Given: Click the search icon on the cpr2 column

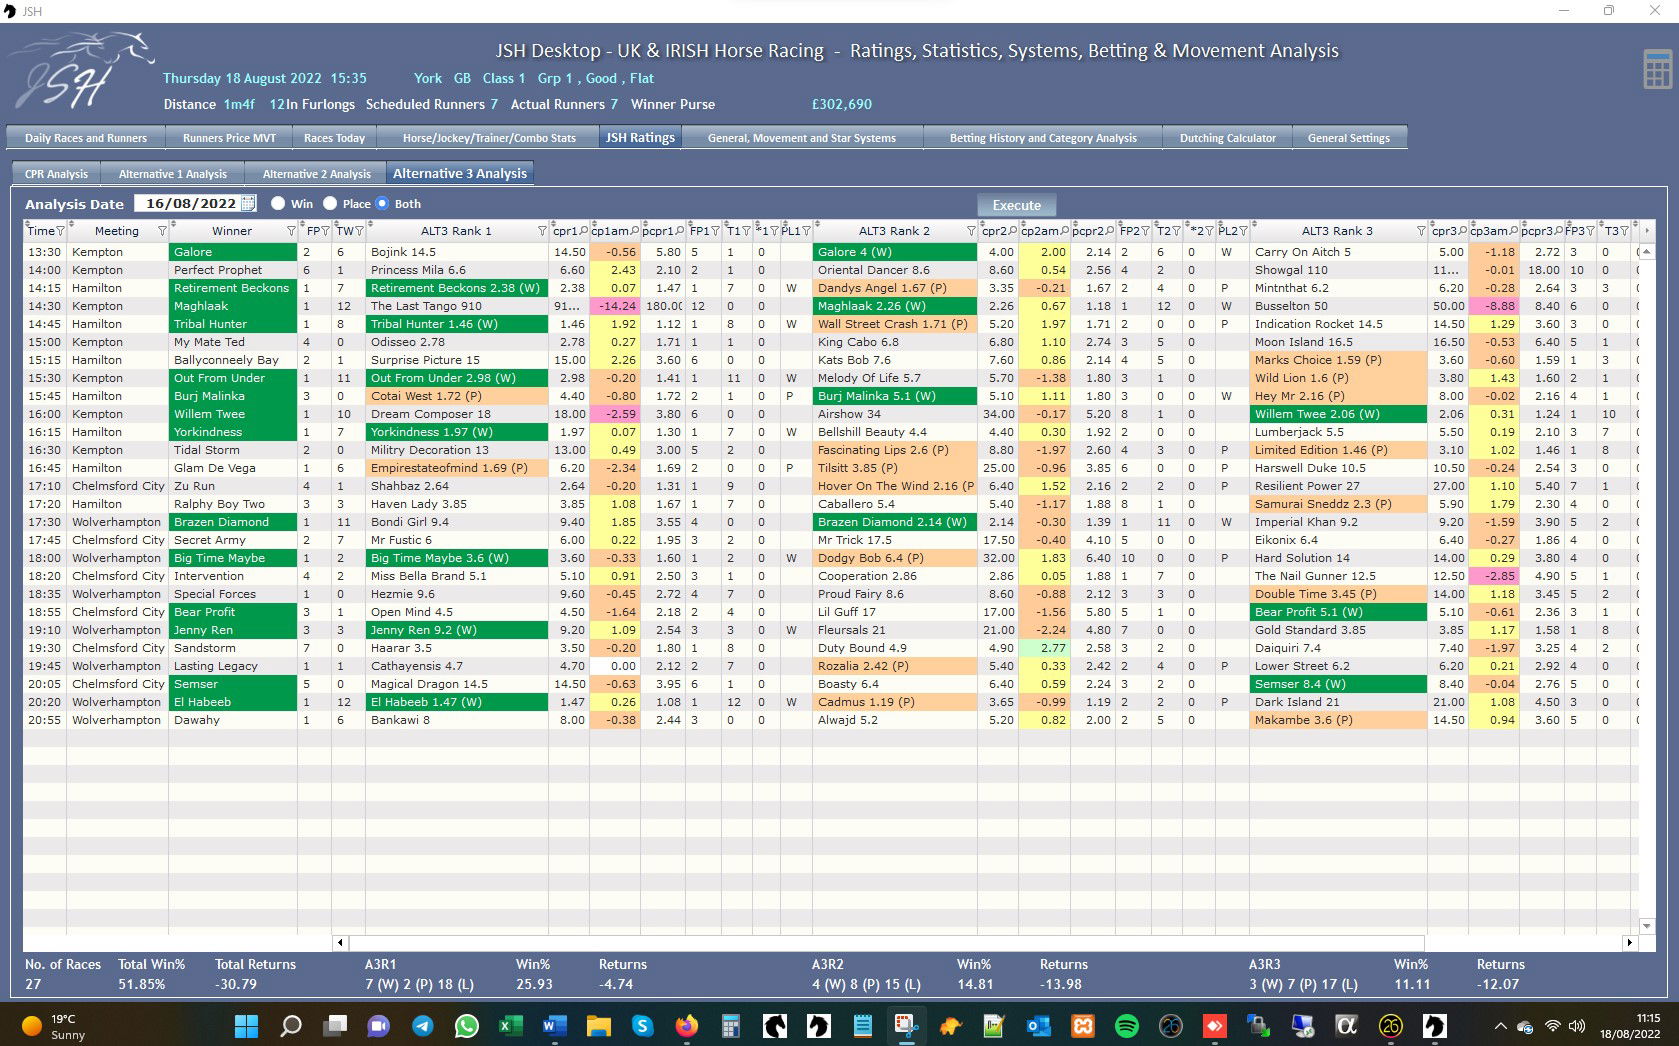Looking at the screenshot, I should (1013, 231).
